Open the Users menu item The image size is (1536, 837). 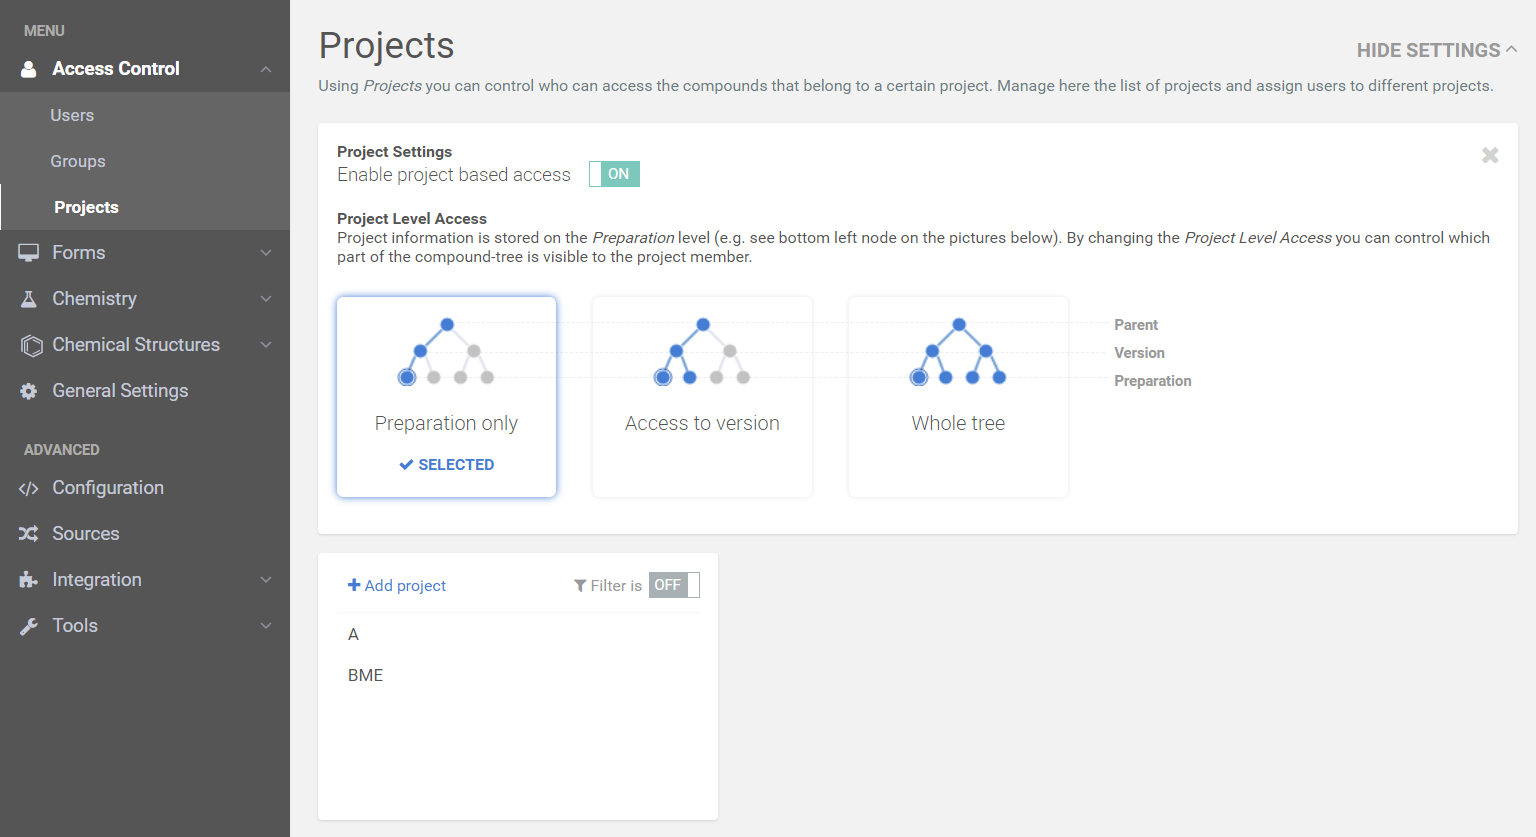click(x=72, y=115)
